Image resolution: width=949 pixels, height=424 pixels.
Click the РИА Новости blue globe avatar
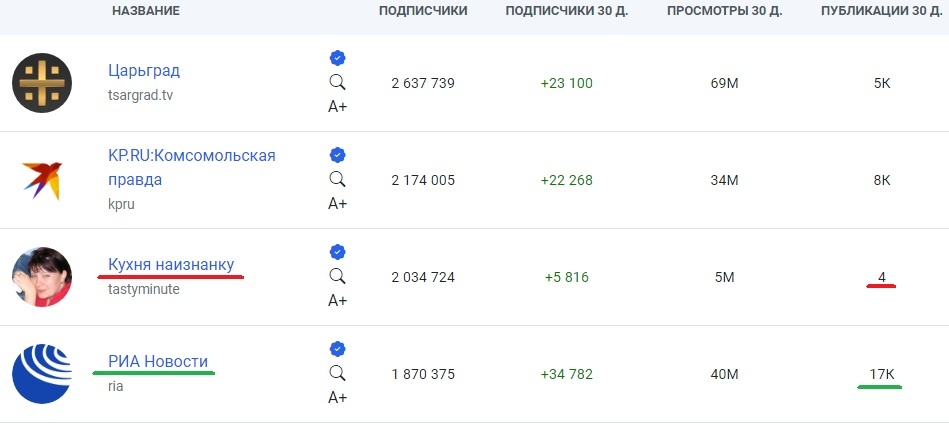pos(42,374)
